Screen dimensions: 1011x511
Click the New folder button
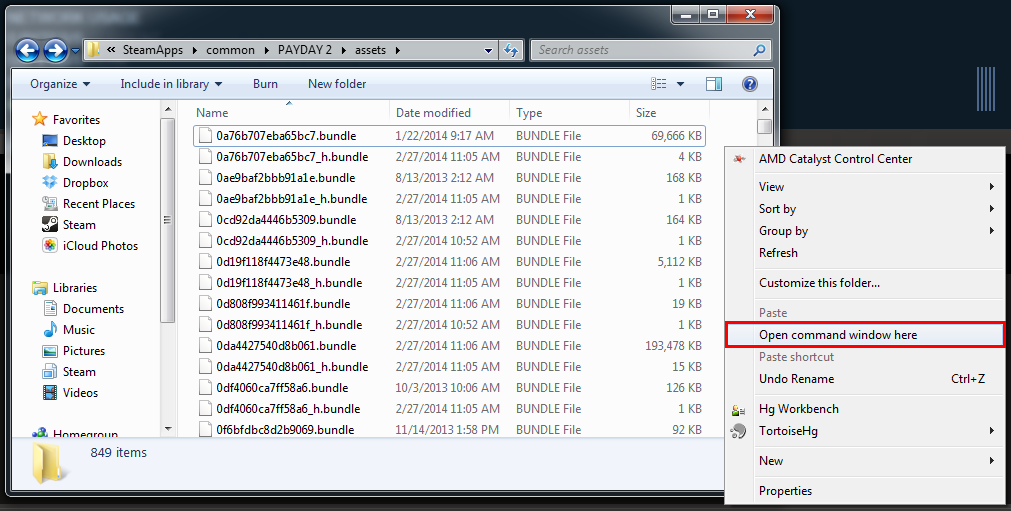click(x=337, y=84)
